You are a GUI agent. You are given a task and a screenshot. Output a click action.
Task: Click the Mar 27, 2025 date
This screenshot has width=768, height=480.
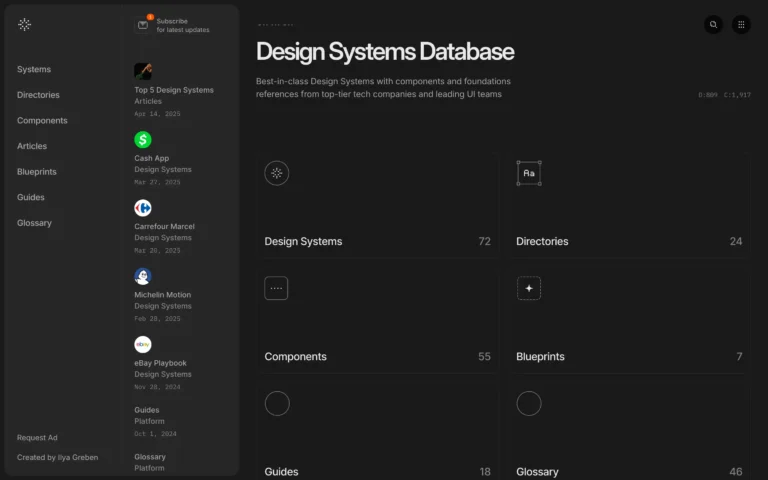[x=157, y=182]
